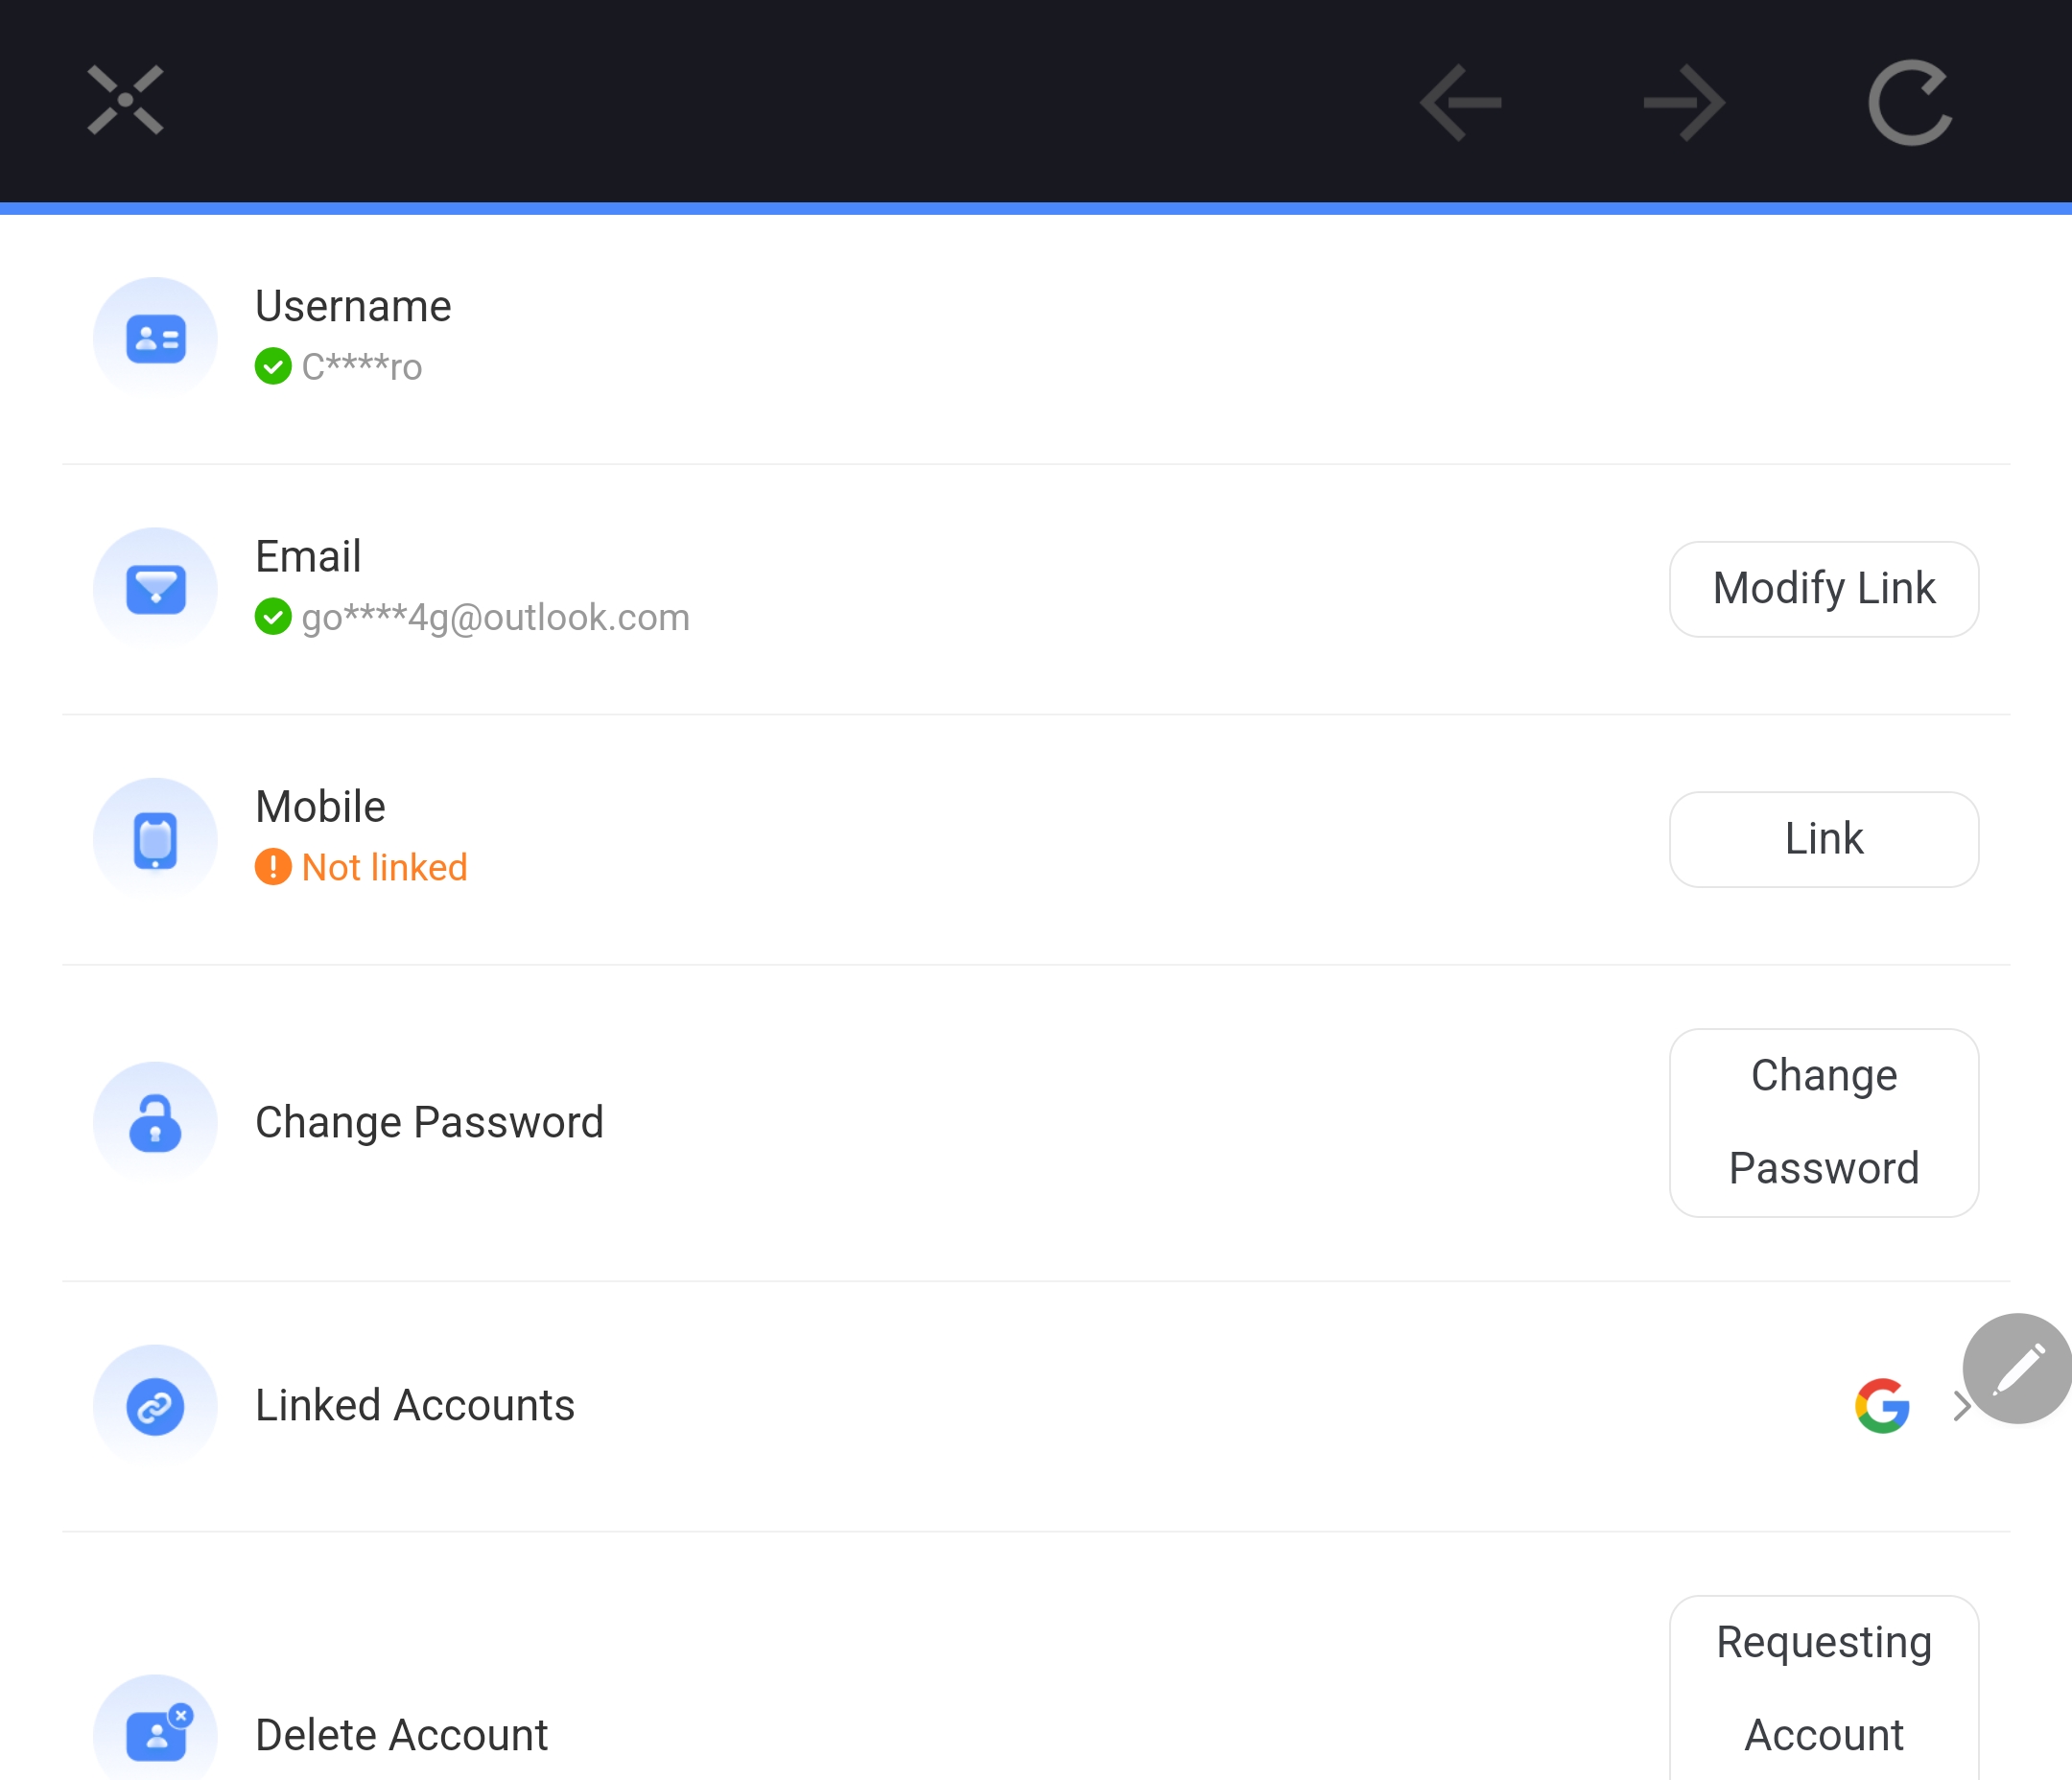The height and width of the screenshot is (1780, 2072).
Task: Click the Link button for Mobile
Action: [x=1824, y=839]
